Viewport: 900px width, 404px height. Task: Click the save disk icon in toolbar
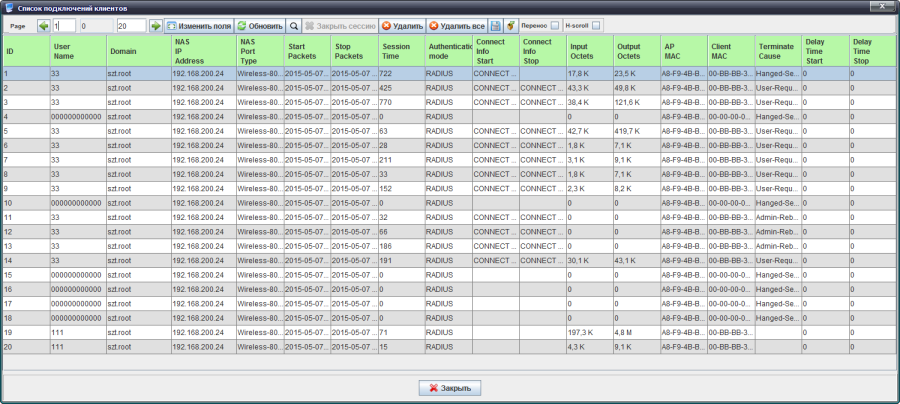495,25
